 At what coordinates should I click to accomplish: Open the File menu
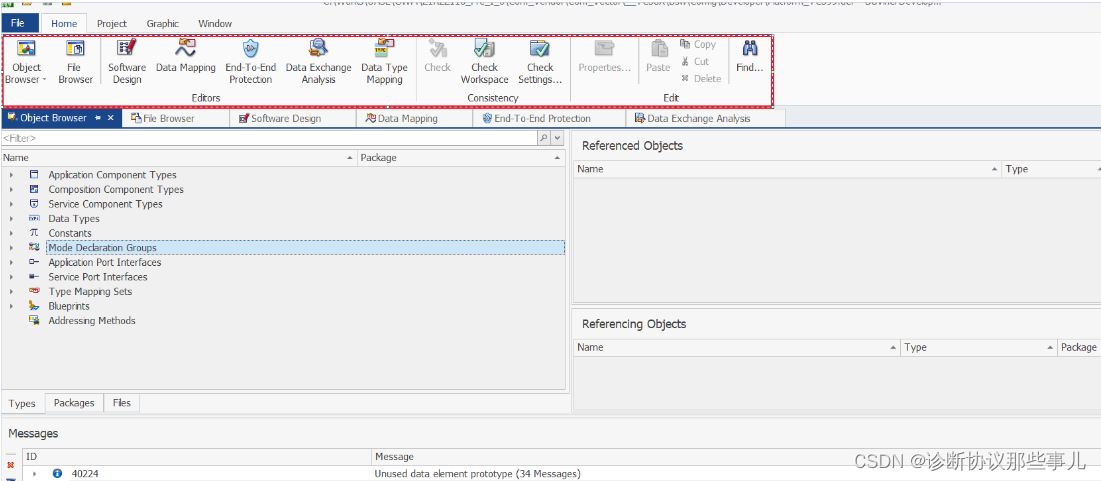tap(18, 23)
